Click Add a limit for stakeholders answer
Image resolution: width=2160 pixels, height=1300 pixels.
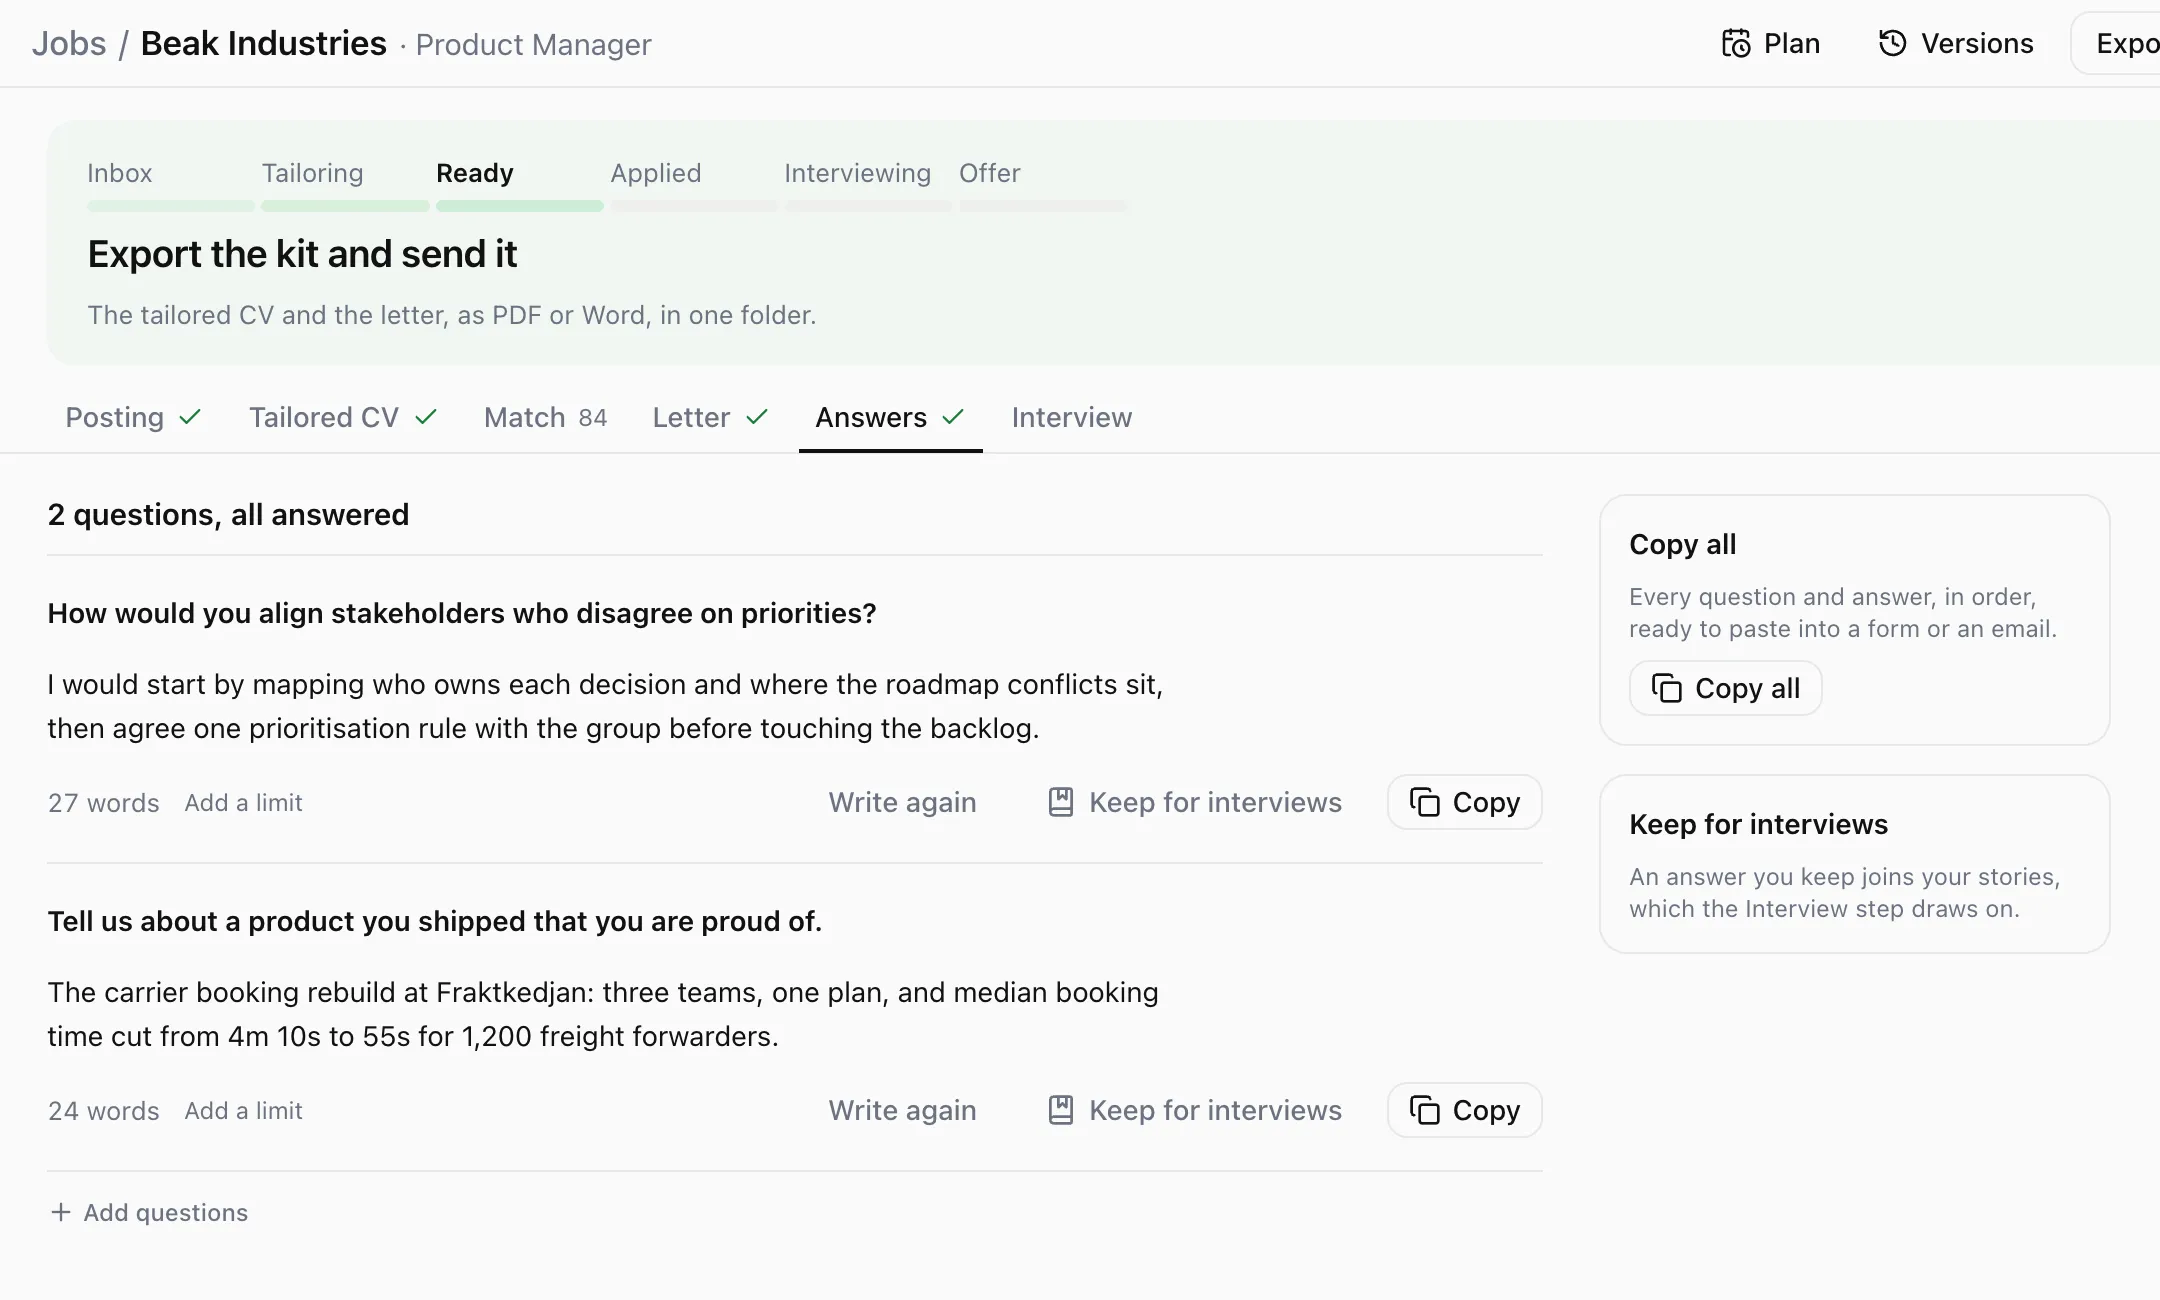[x=243, y=803]
